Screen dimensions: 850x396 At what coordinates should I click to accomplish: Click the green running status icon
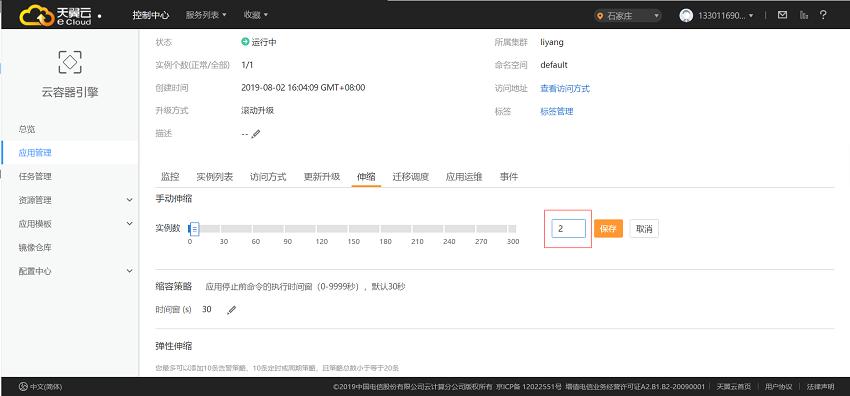(x=245, y=42)
